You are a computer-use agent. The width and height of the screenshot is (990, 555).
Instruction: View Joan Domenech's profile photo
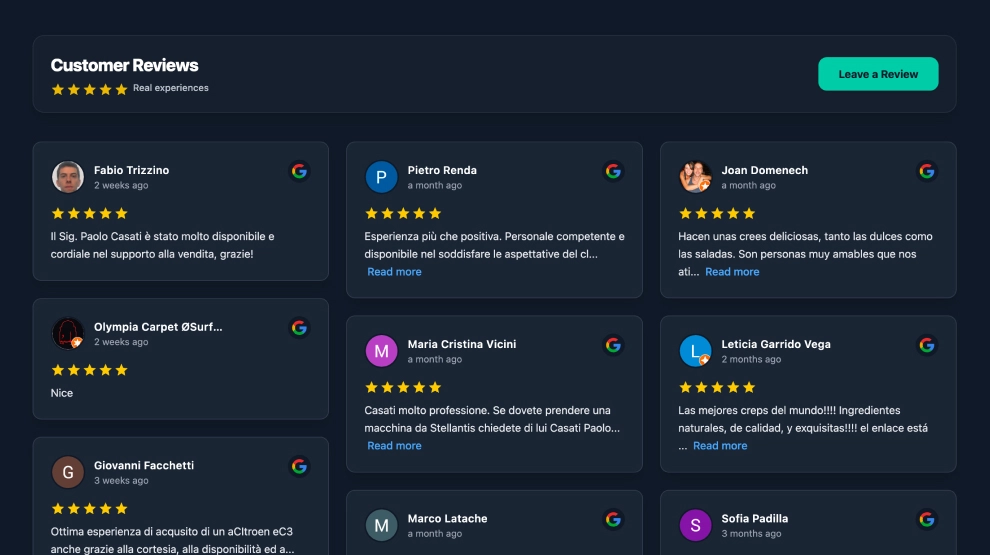pyautogui.click(x=695, y=177)
